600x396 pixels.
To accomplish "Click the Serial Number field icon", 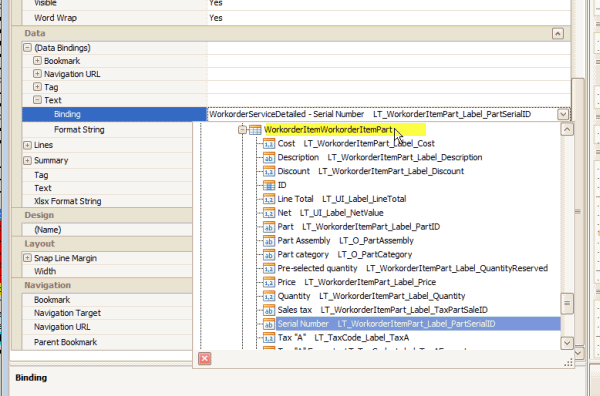I will pos(269,324).
